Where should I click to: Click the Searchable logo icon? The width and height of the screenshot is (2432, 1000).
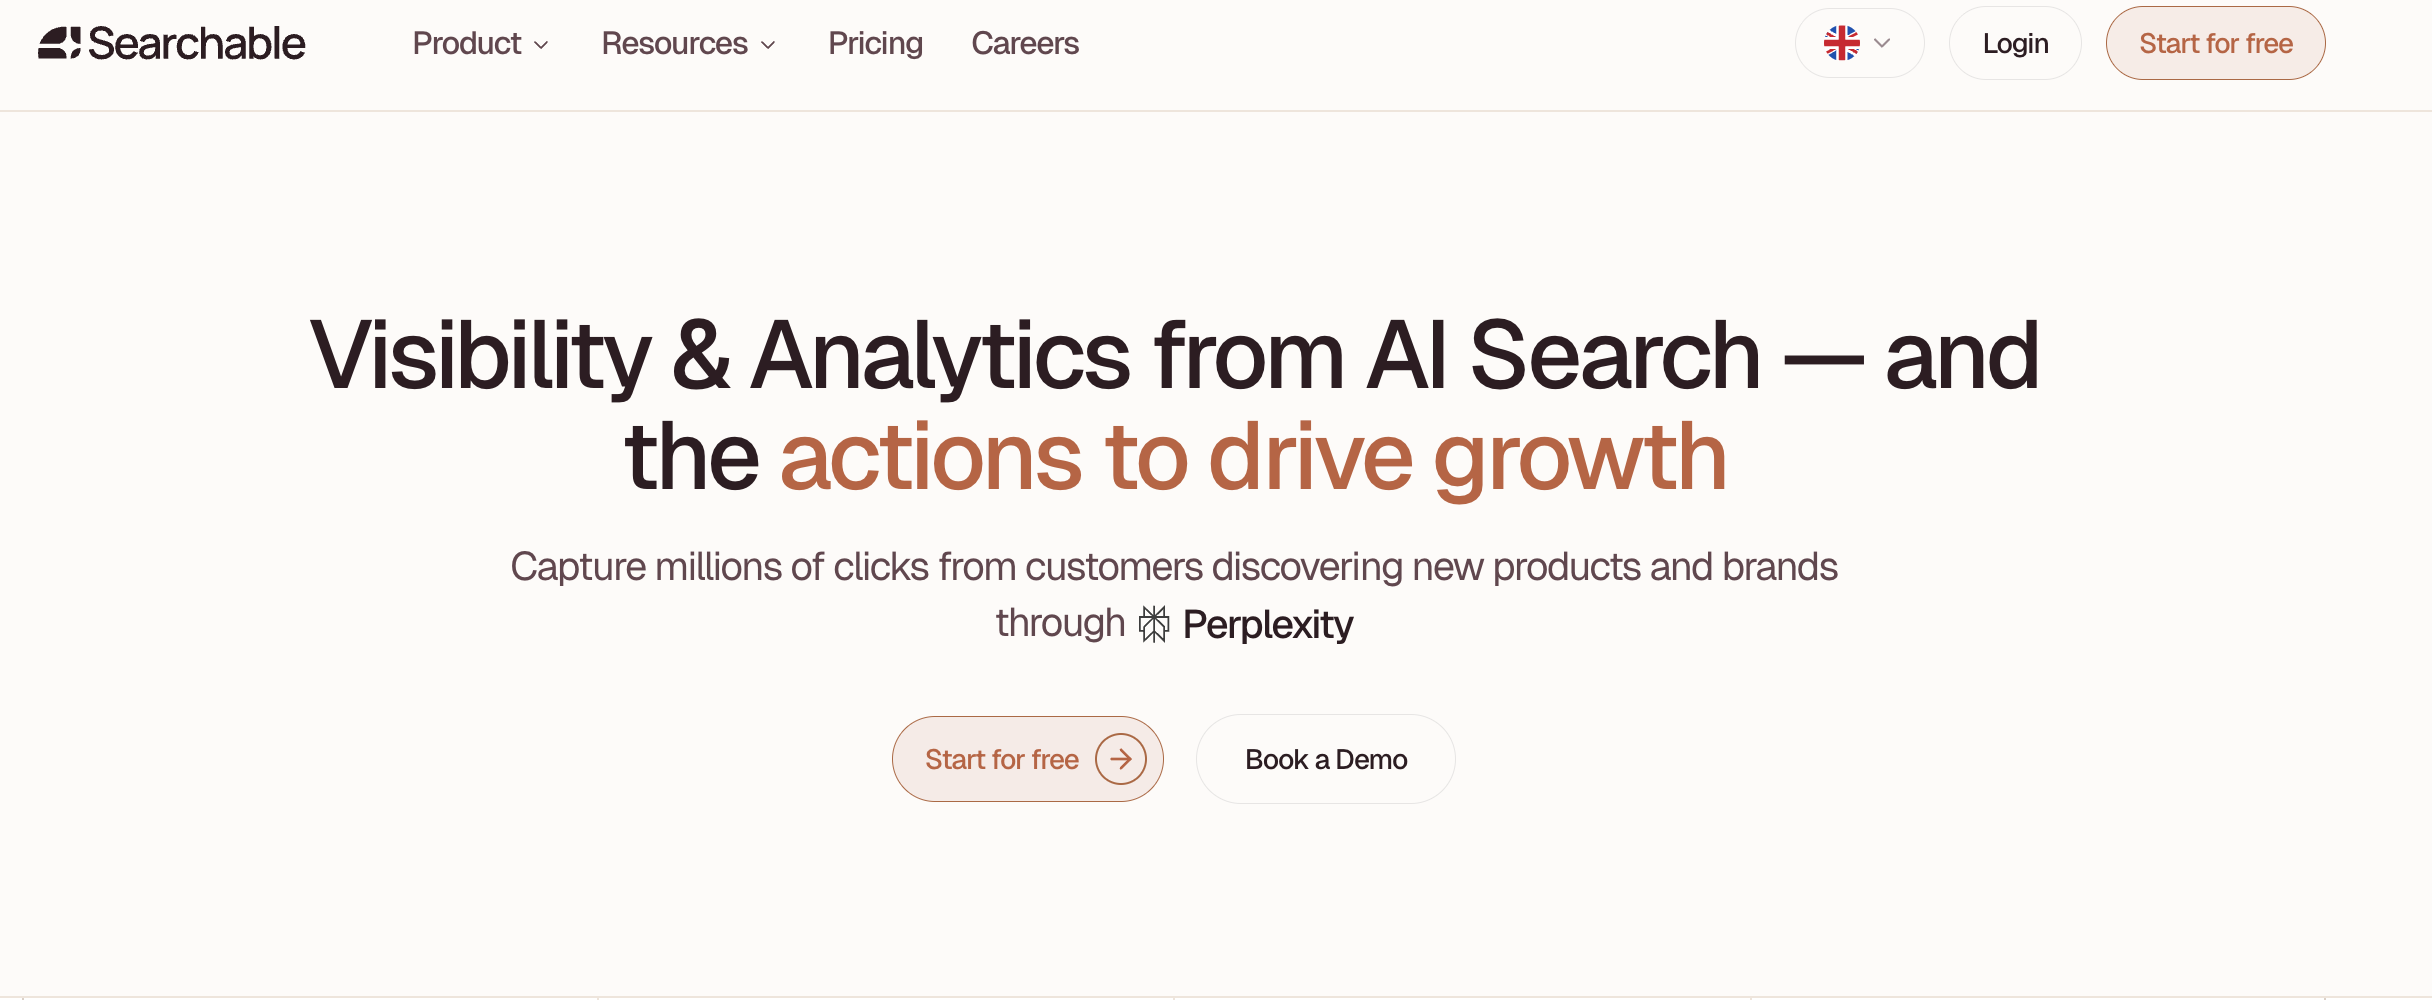[x=60, y=42]
